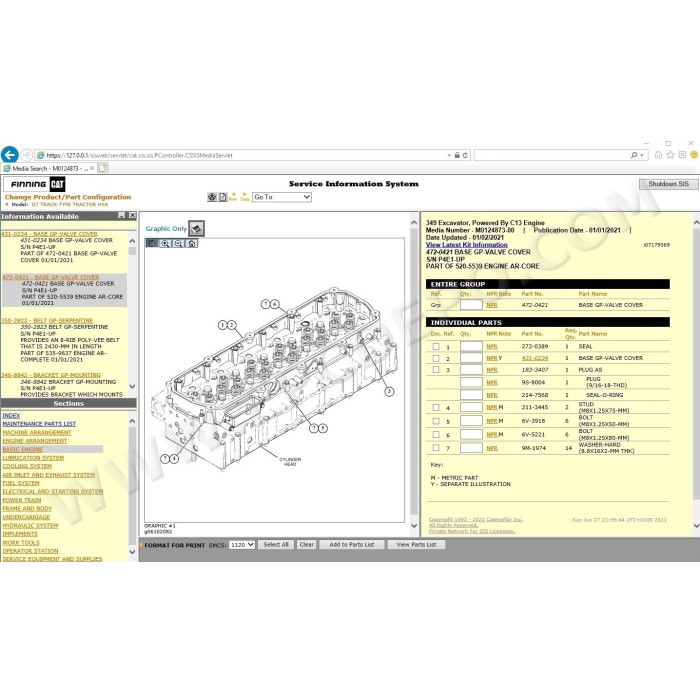Image resolution: width=700 pixels, height=700 pixels.
Task: Click Sections list scrollbar down arrow
Action: pos(132,552)
